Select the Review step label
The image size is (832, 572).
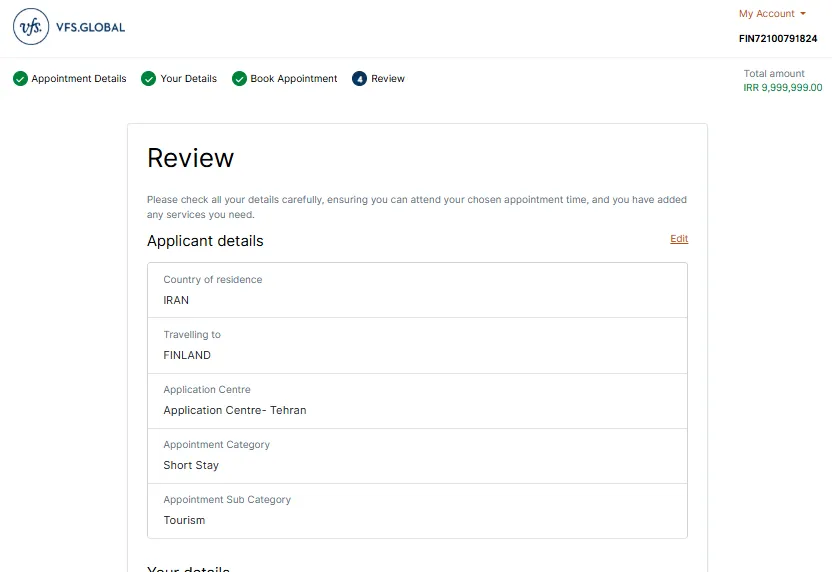tap(388, 79)
